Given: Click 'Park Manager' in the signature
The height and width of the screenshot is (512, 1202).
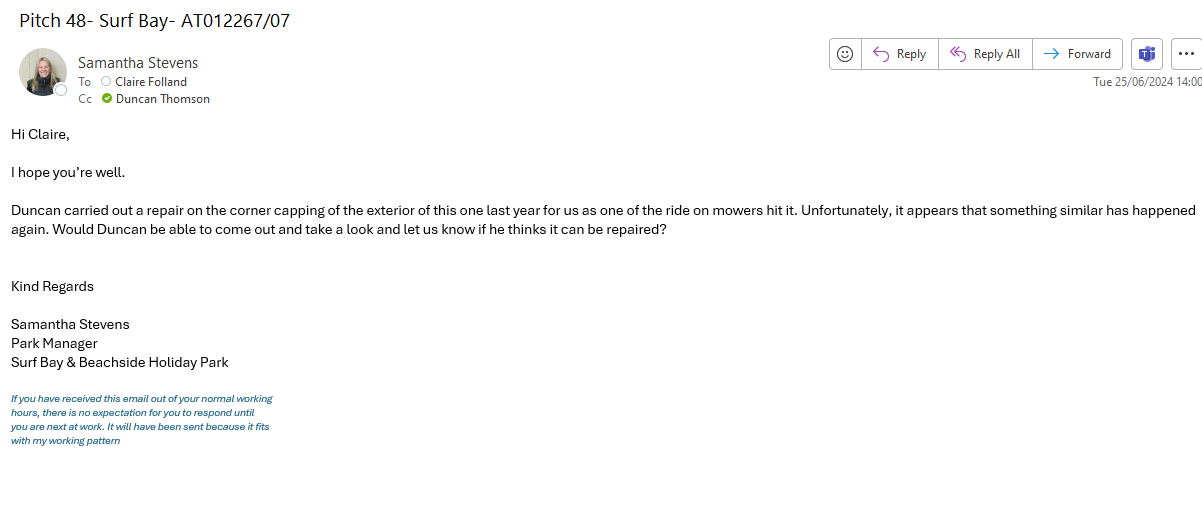Looking at the screenshot, I should [54, 343].
